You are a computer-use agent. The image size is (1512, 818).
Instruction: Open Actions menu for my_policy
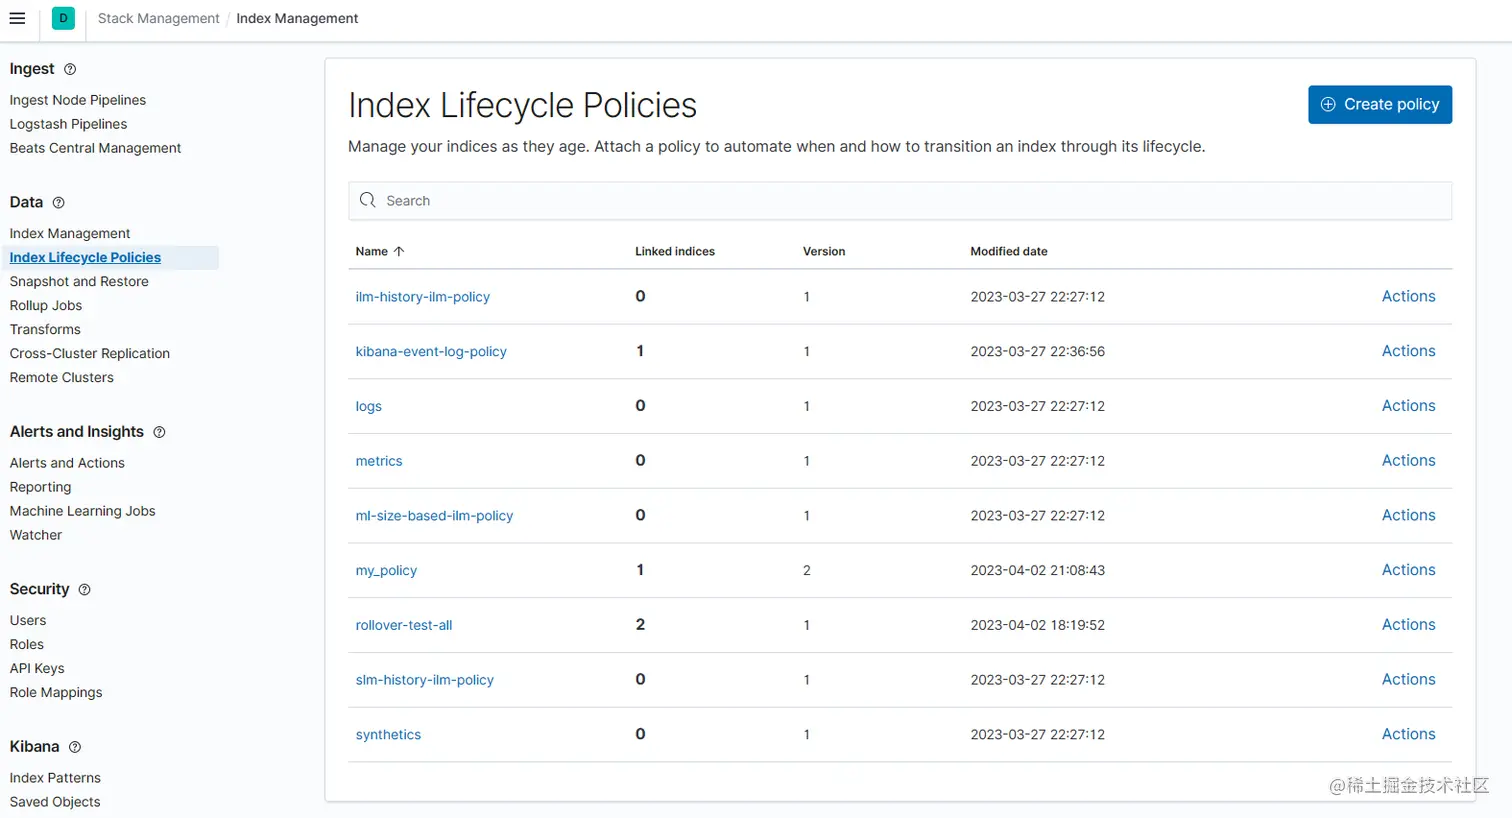1407,569
